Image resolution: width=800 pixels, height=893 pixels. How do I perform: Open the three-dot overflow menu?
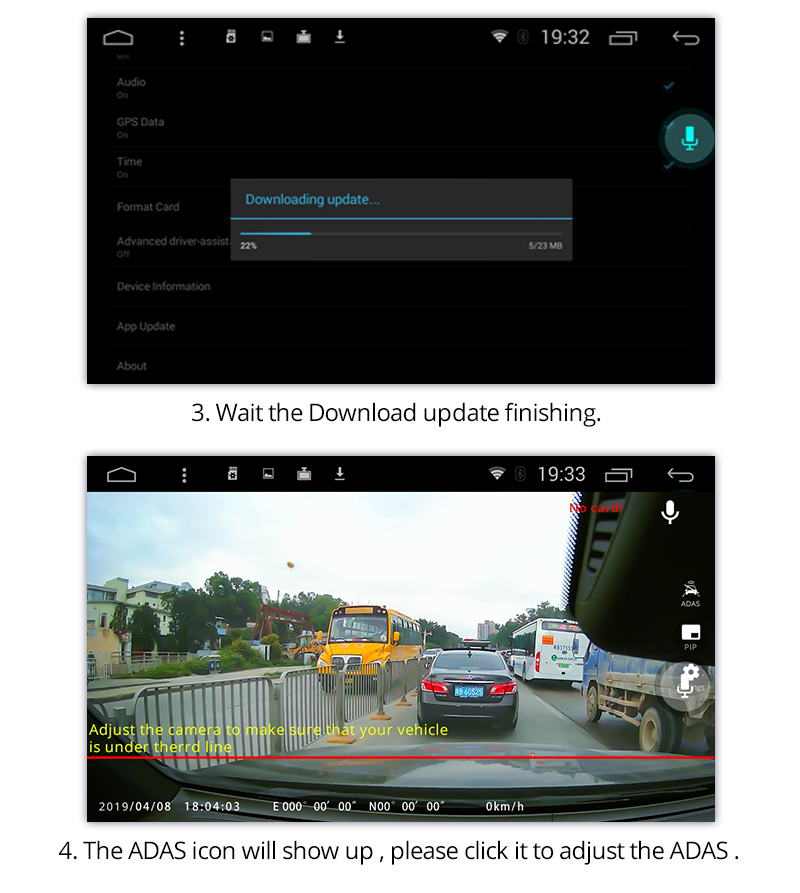tap(182, 37)
